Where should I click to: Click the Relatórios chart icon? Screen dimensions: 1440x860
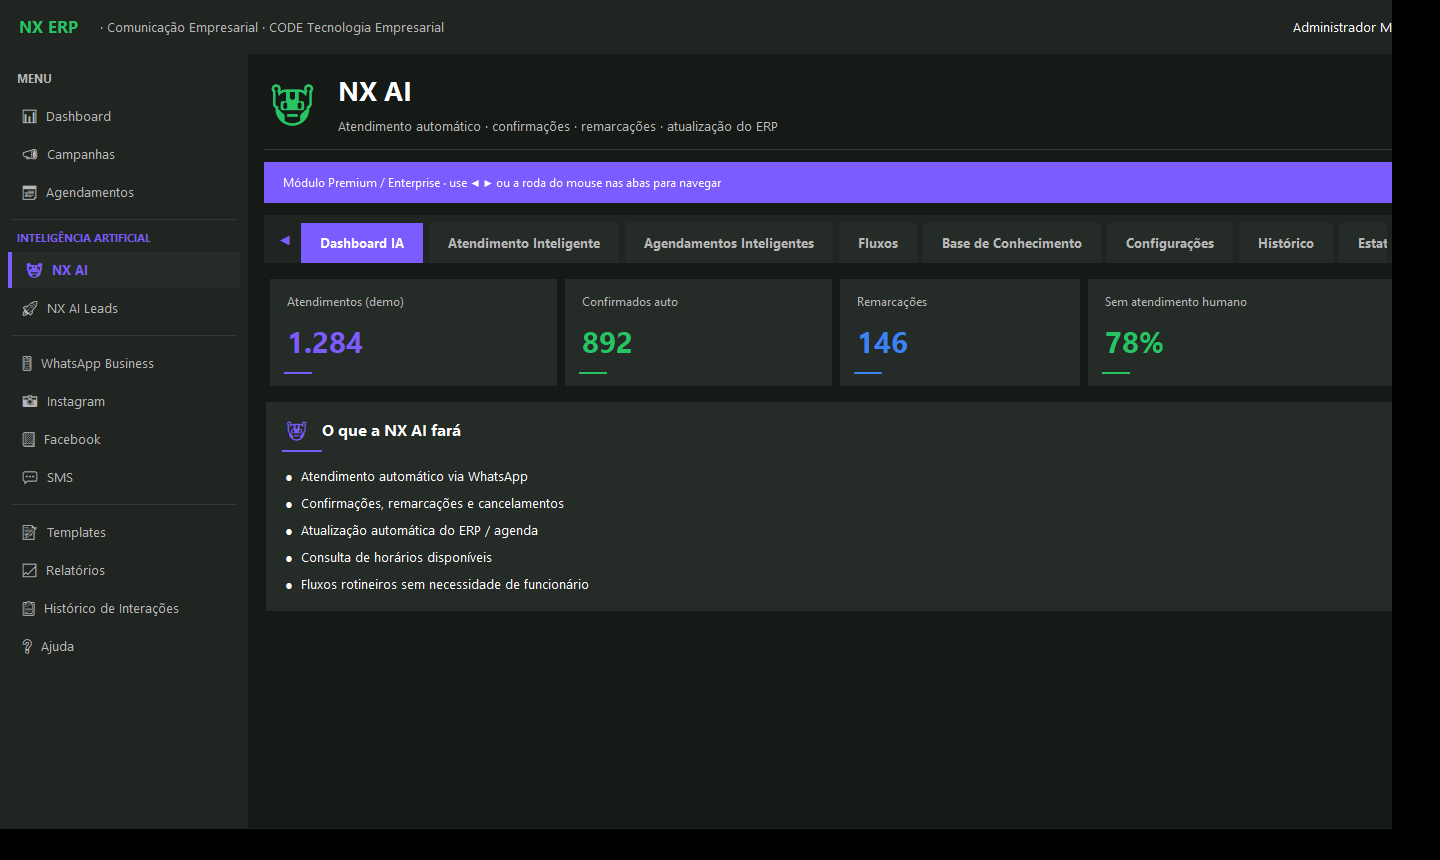[29, 571]
